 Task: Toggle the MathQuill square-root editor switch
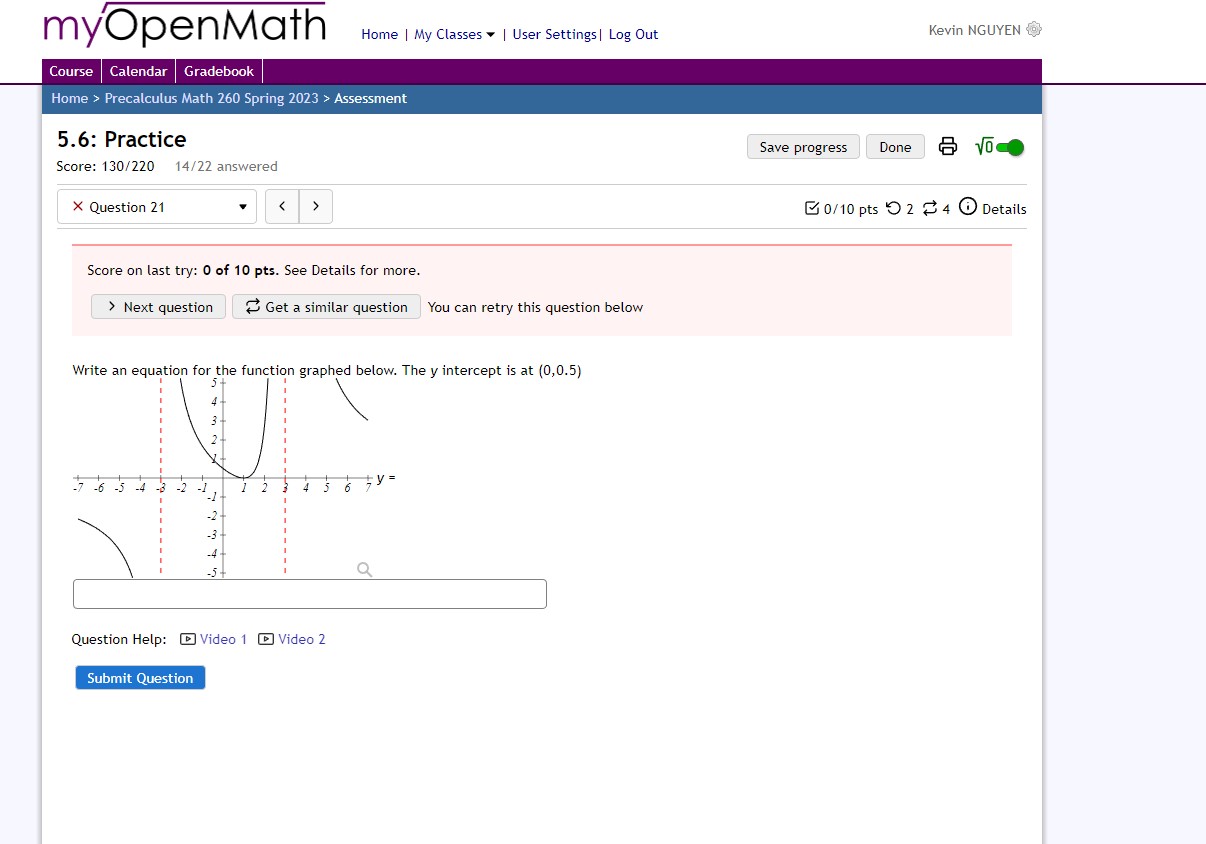tap(1000, 147)
